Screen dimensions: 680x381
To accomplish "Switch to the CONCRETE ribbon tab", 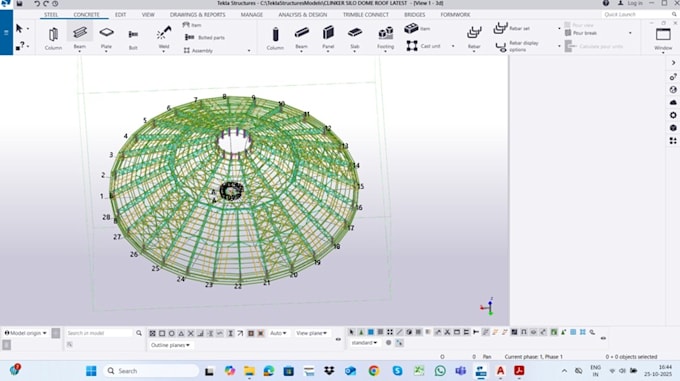I will (86, 15).
